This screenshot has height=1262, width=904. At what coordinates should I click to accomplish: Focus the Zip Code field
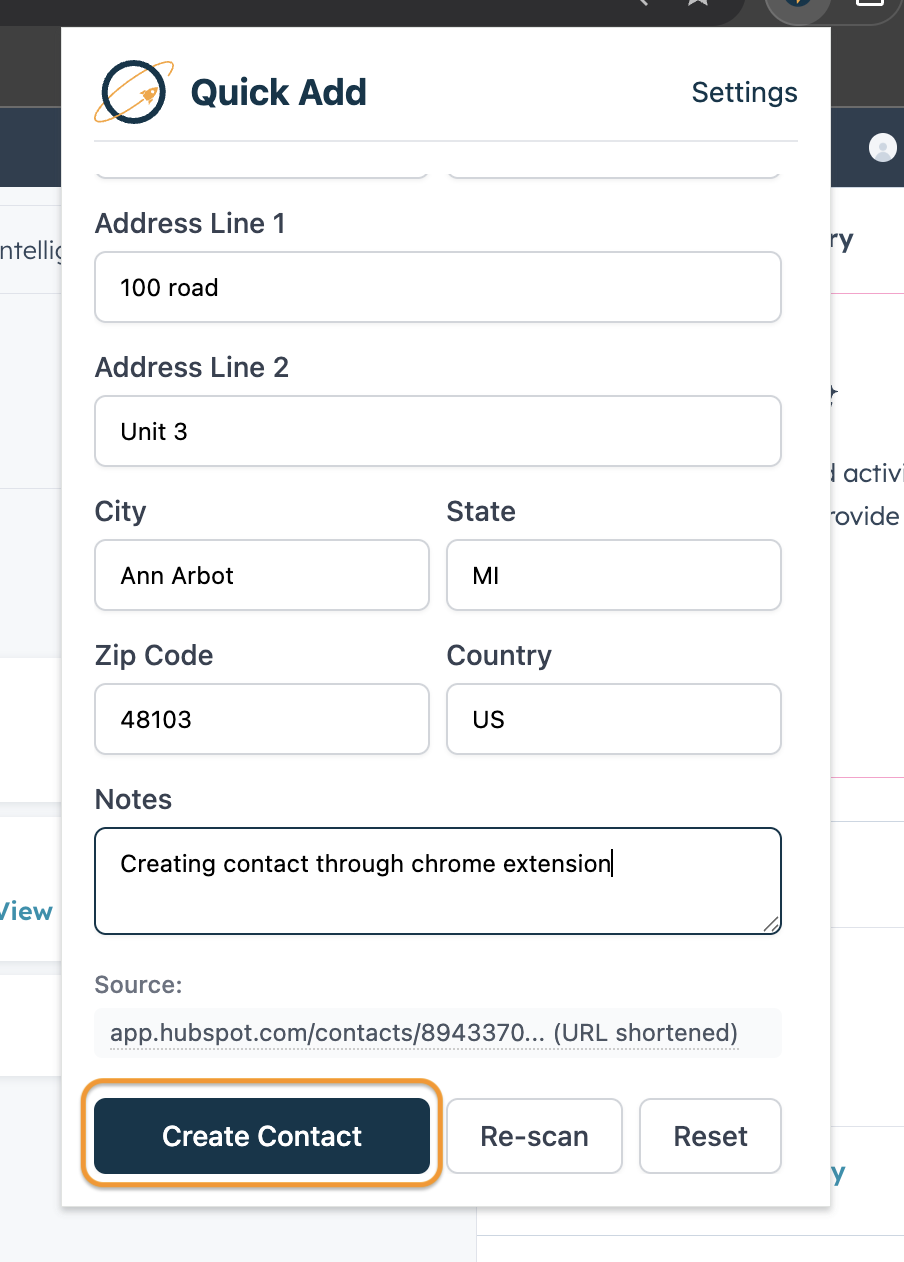point(261,720)
